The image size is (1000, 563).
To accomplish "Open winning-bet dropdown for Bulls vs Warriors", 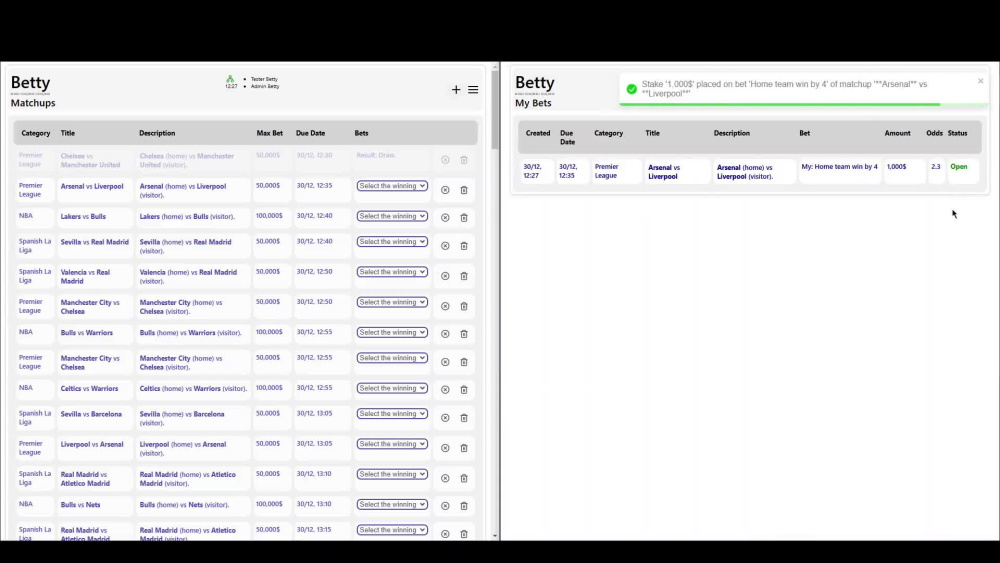I will pos(392,332).
